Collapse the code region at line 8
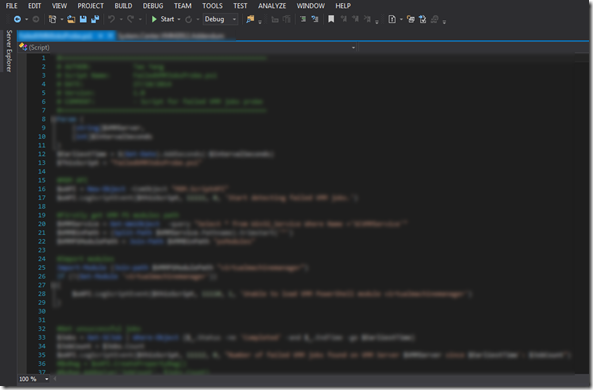This screenshot has height=390, width=593. tap(54, 119)
